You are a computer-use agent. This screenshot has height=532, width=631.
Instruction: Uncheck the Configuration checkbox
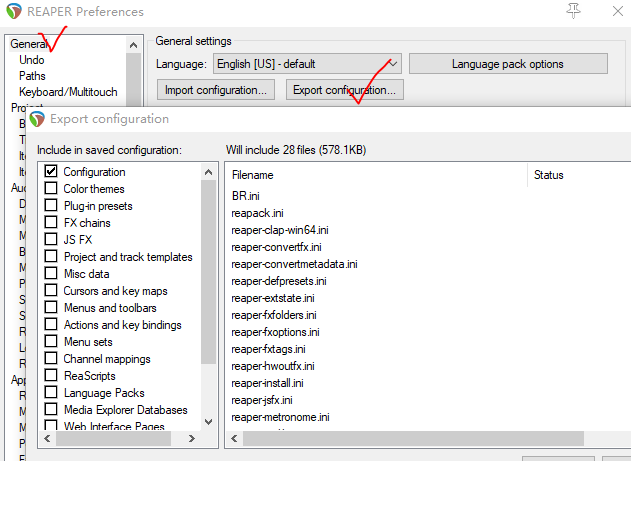point(51,171)
